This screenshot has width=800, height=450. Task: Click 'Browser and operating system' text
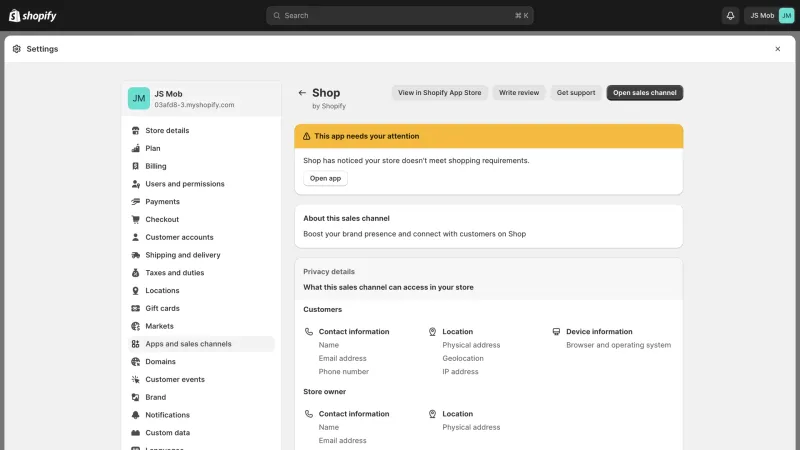(618, 345)
